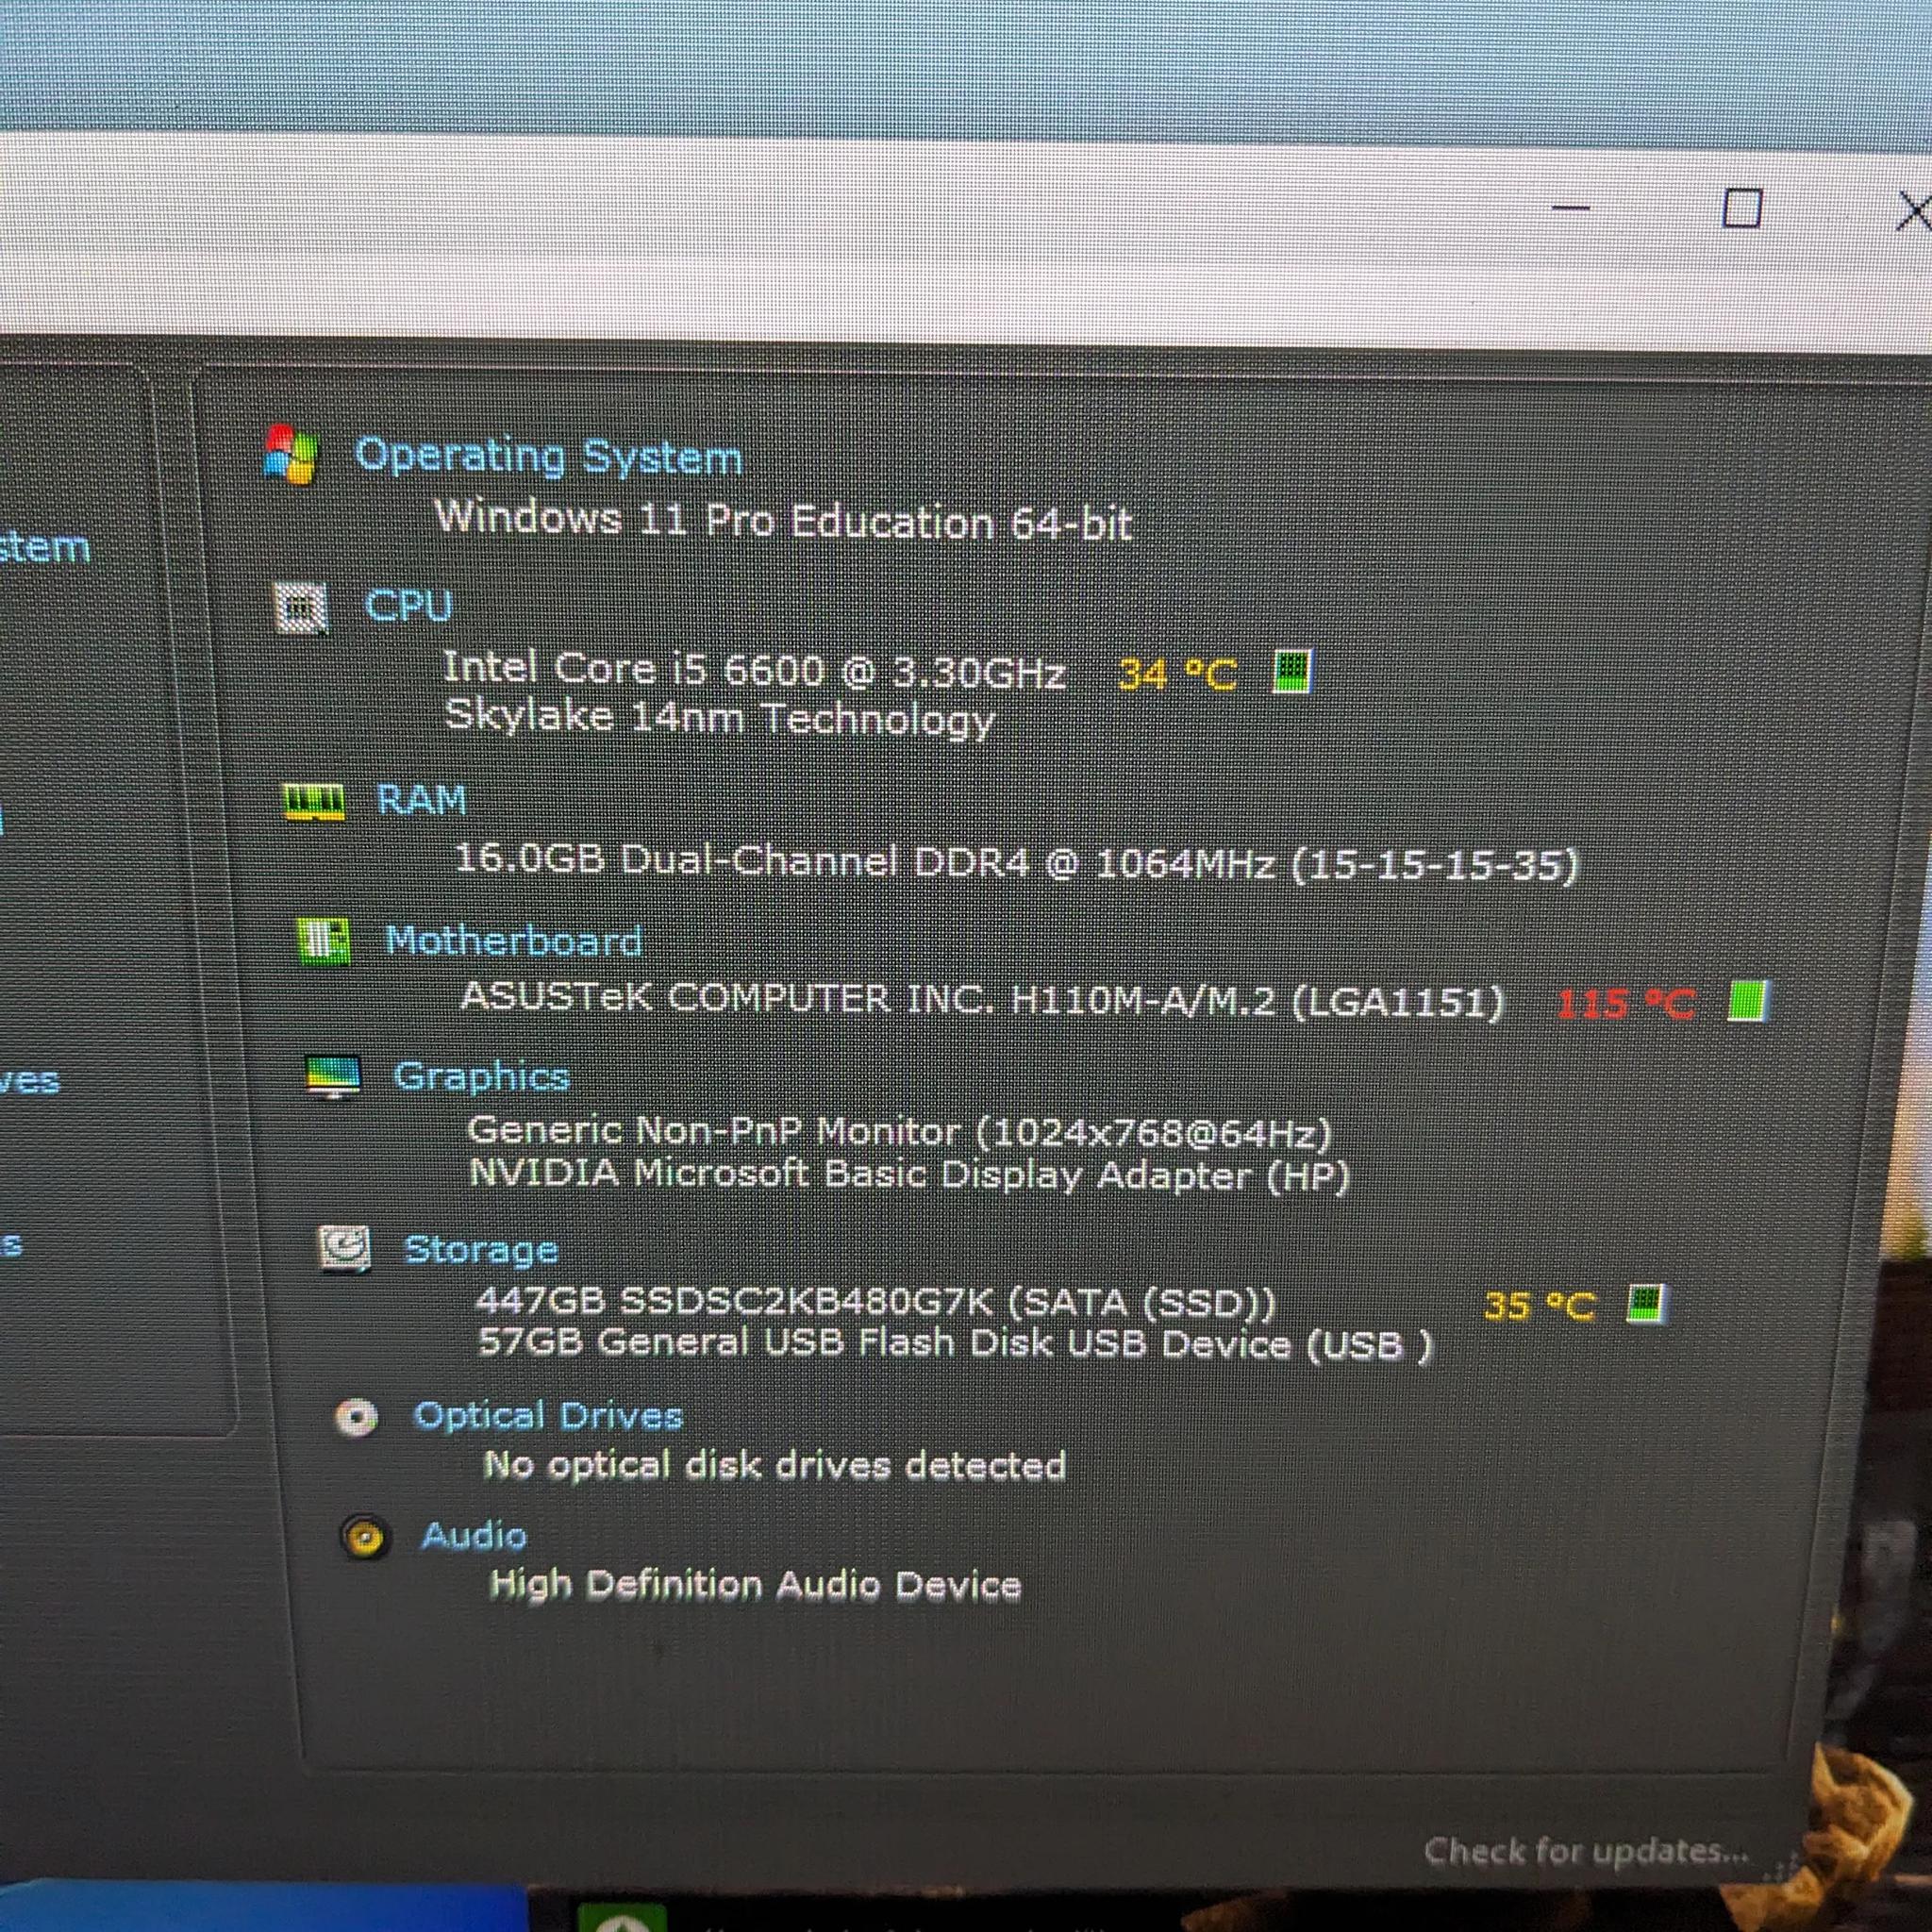Select the Generic Non-PnP Monitor line
This screenshot has height=1932, width=1932.
(900, 1132)
